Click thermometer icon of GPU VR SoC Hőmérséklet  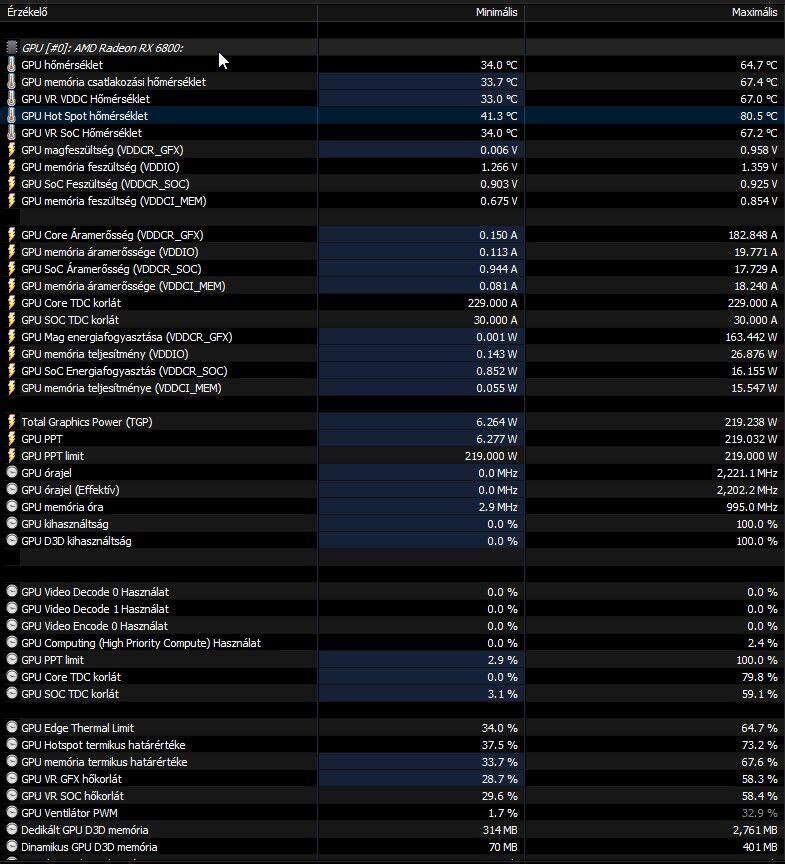coord(12,133)
